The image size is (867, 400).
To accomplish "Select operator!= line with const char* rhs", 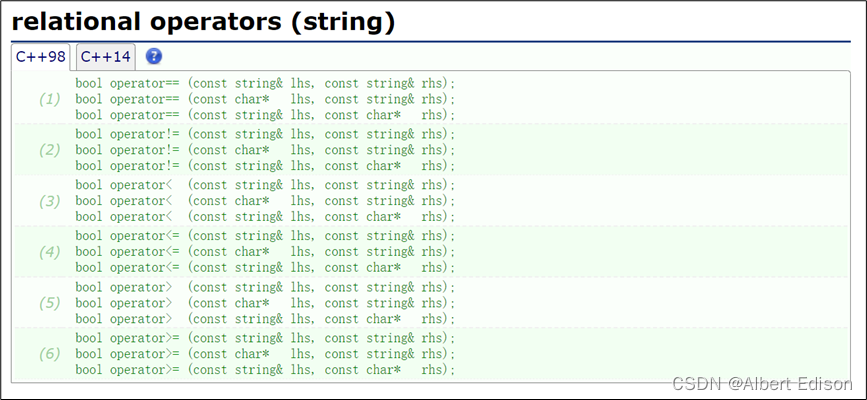I will (x=265, y=166).
